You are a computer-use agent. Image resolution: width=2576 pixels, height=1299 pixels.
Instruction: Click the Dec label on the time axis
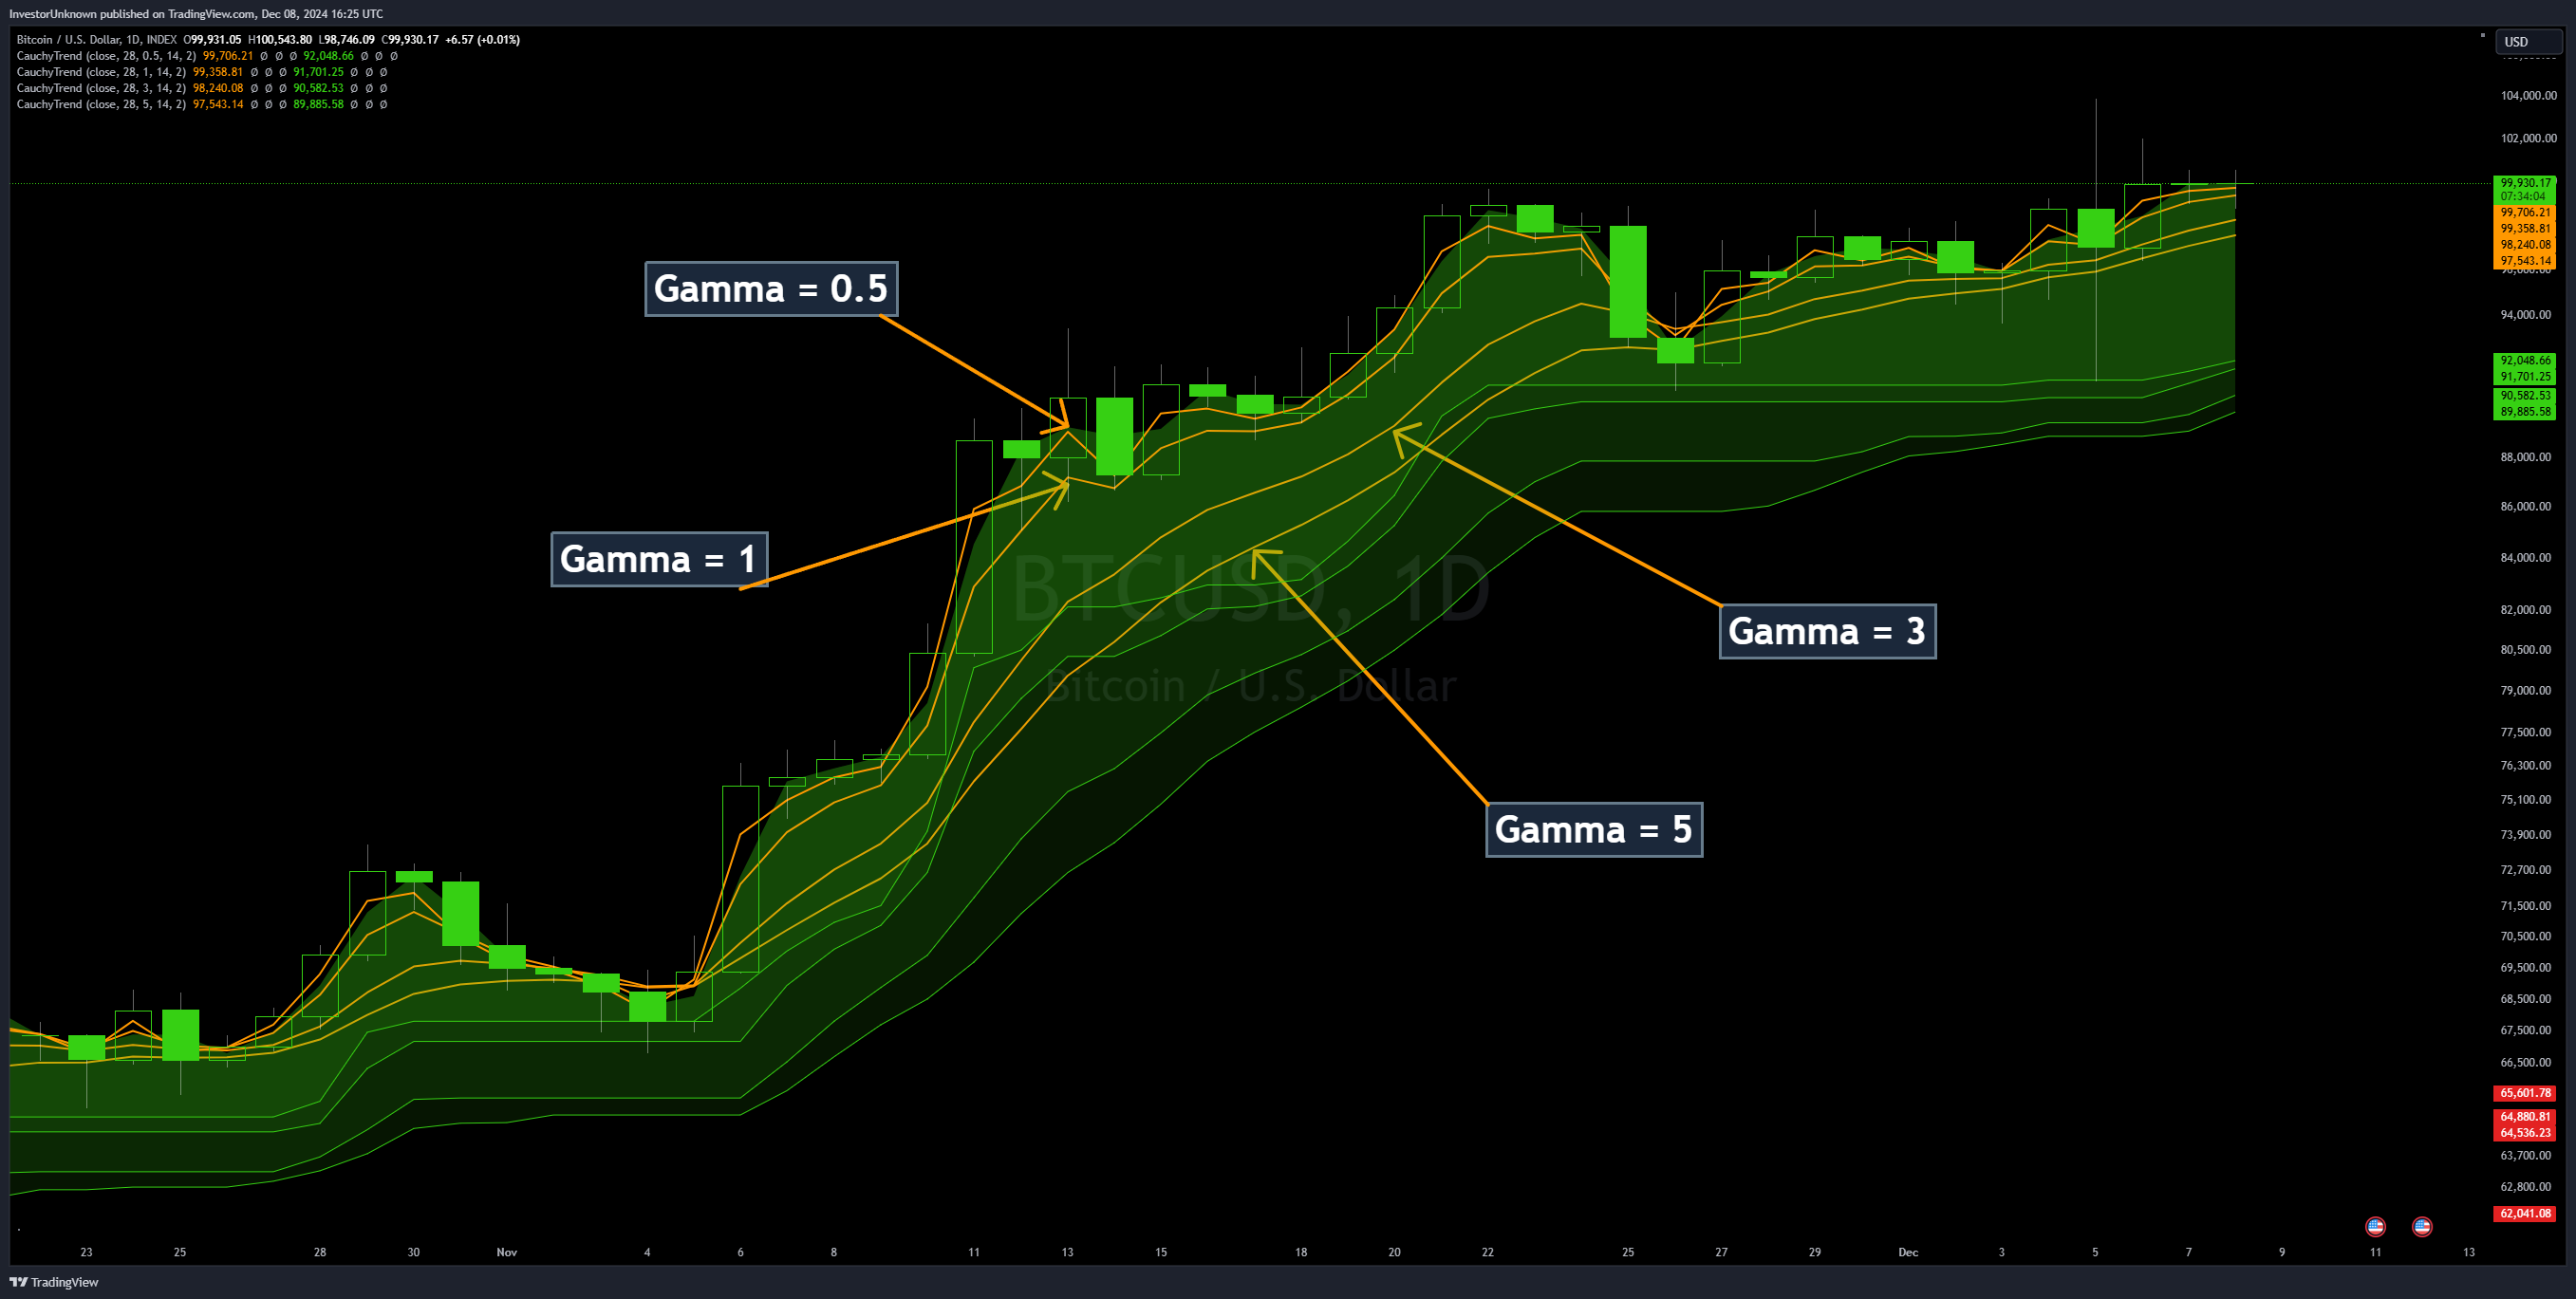pyautogui.click(x=1908, y=1252)
